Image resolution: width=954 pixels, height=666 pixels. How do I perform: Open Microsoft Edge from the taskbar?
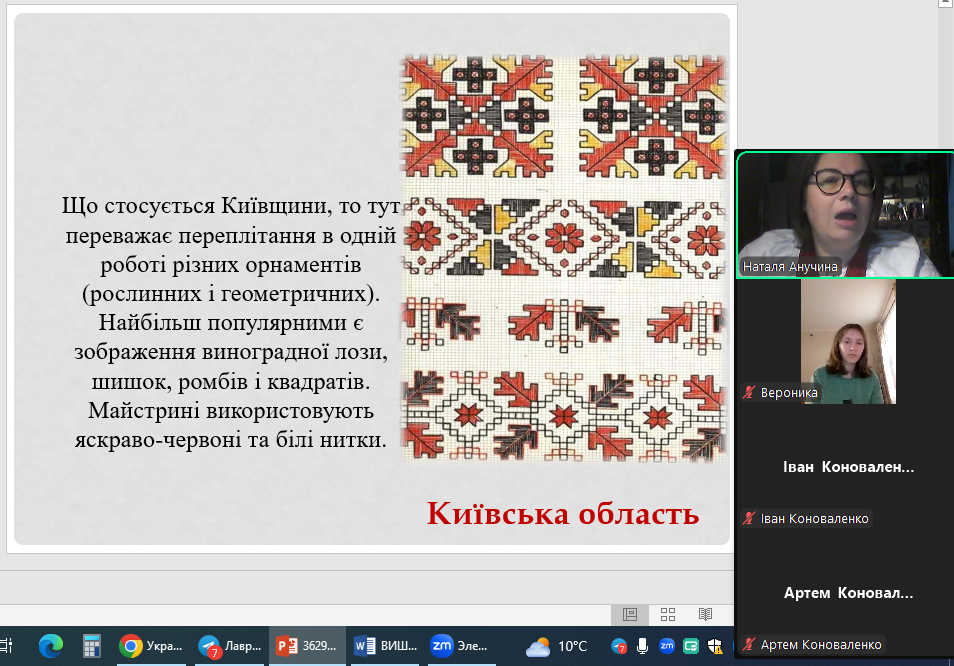(51, 646)
